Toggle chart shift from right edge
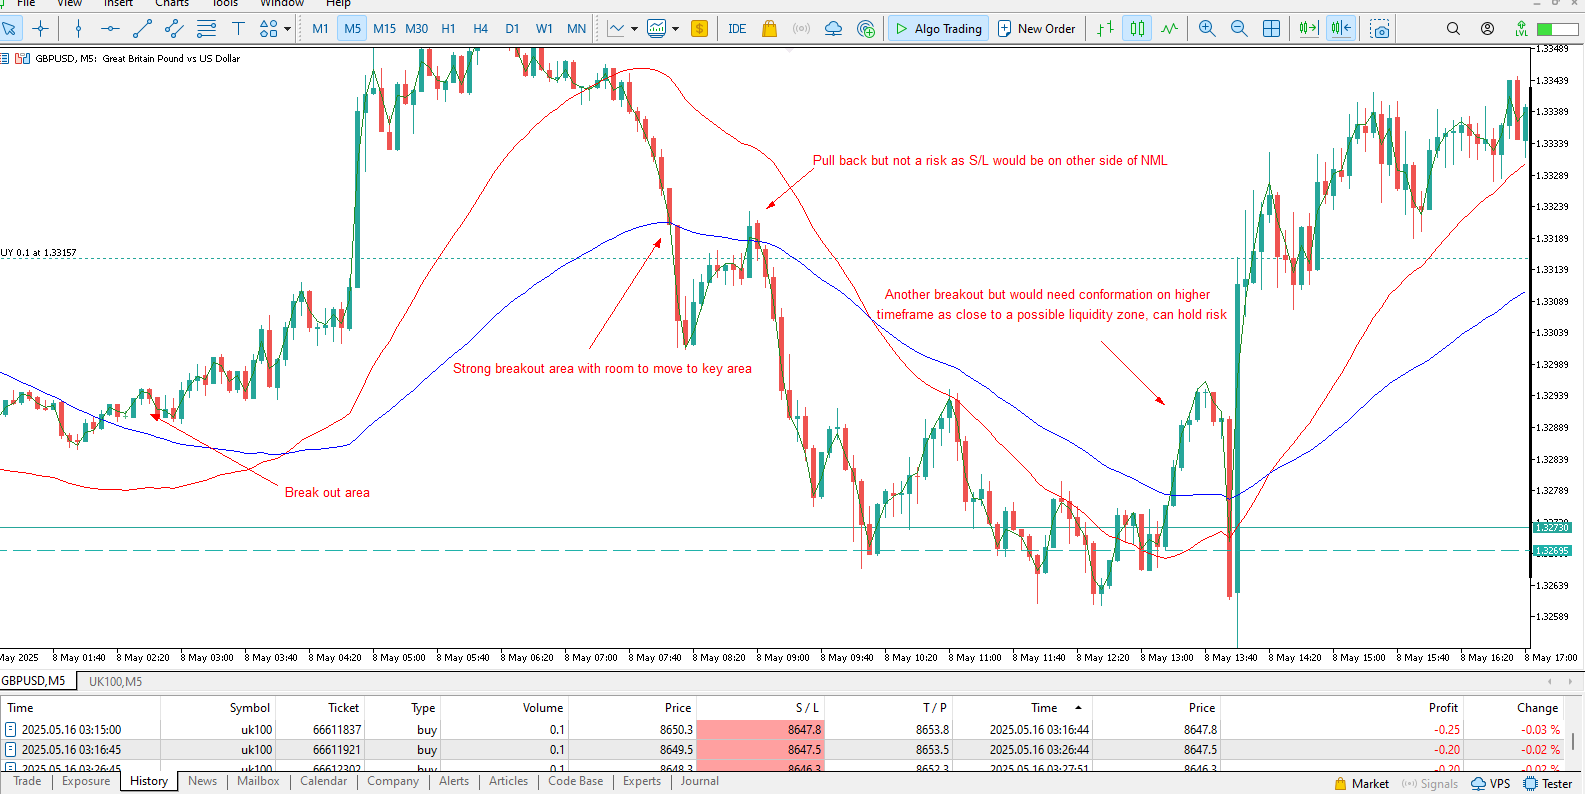Image resolution: width=1585 pixels, height=794 pixels. coord(1341,29)
